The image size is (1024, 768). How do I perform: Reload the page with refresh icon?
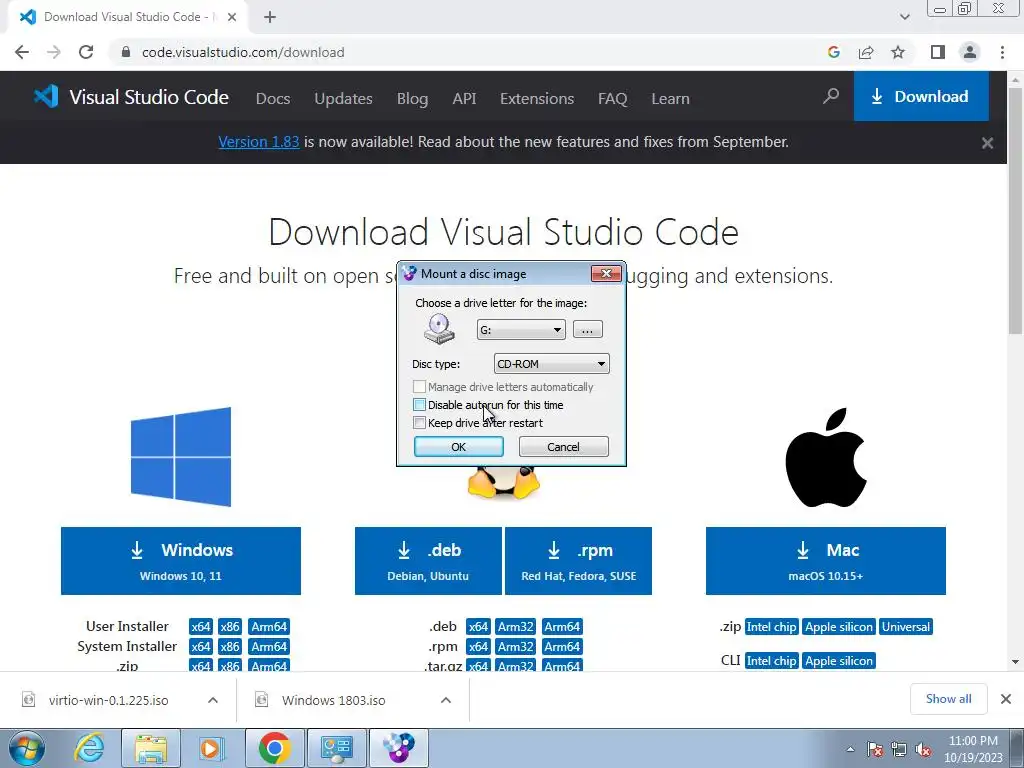86,52
